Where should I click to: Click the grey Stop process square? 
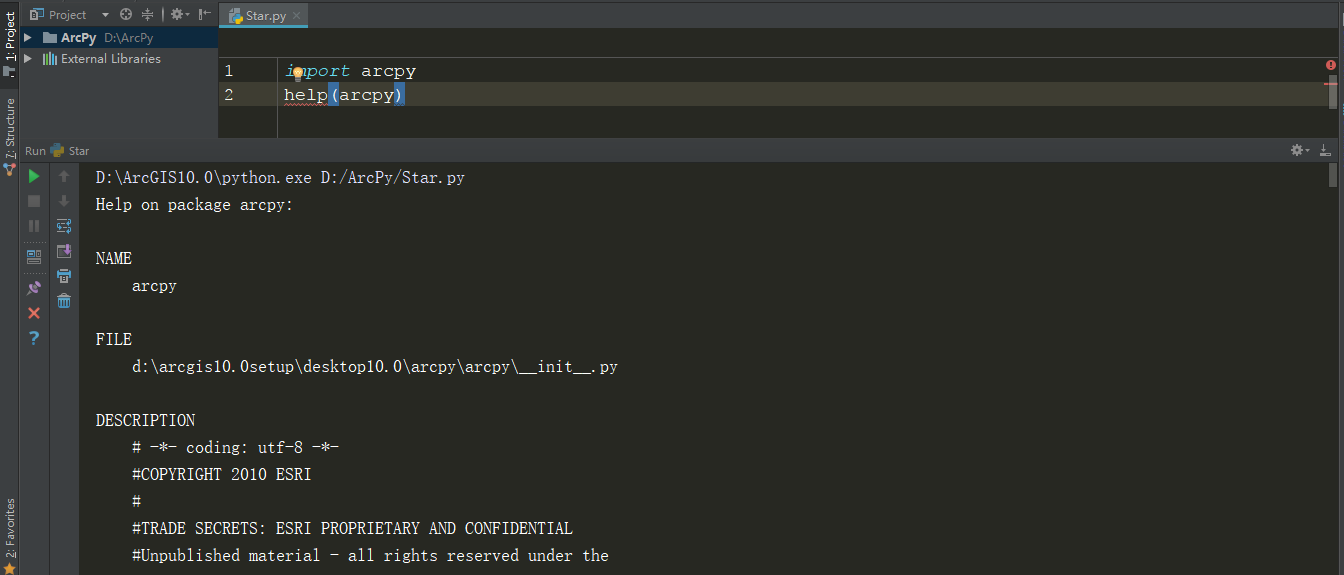pos(34,201)
